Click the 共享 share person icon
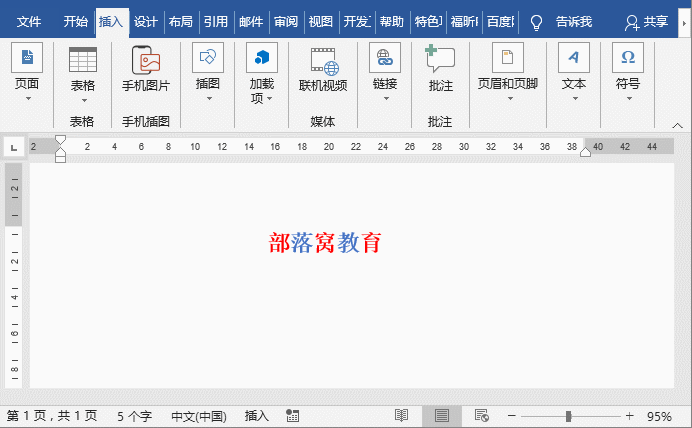 pos(632,22)
